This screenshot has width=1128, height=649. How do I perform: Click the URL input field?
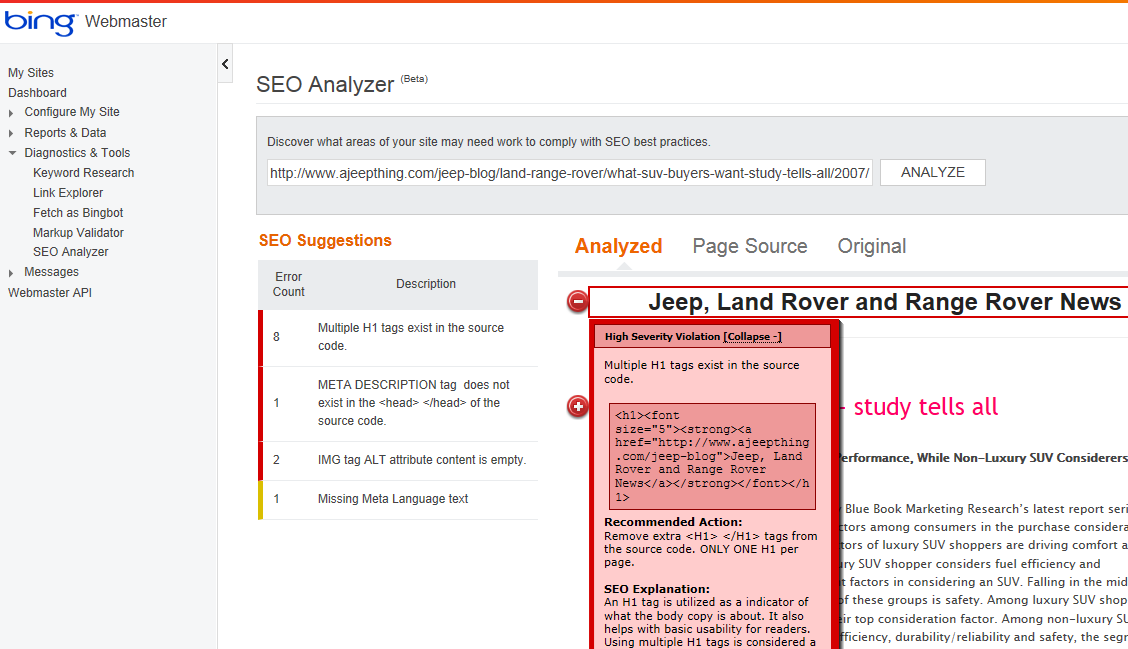[x=570, y=173]
